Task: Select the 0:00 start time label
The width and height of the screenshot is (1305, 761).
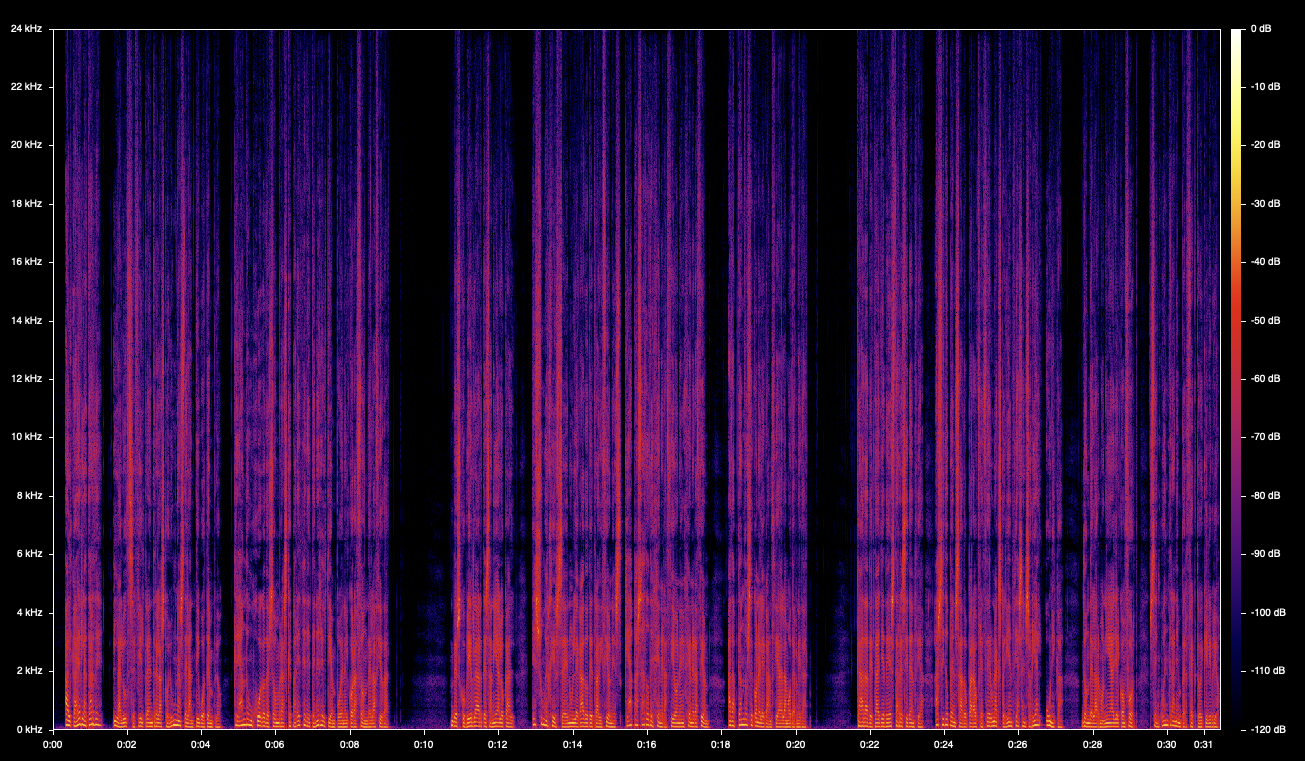Action: tap(53, 745)
